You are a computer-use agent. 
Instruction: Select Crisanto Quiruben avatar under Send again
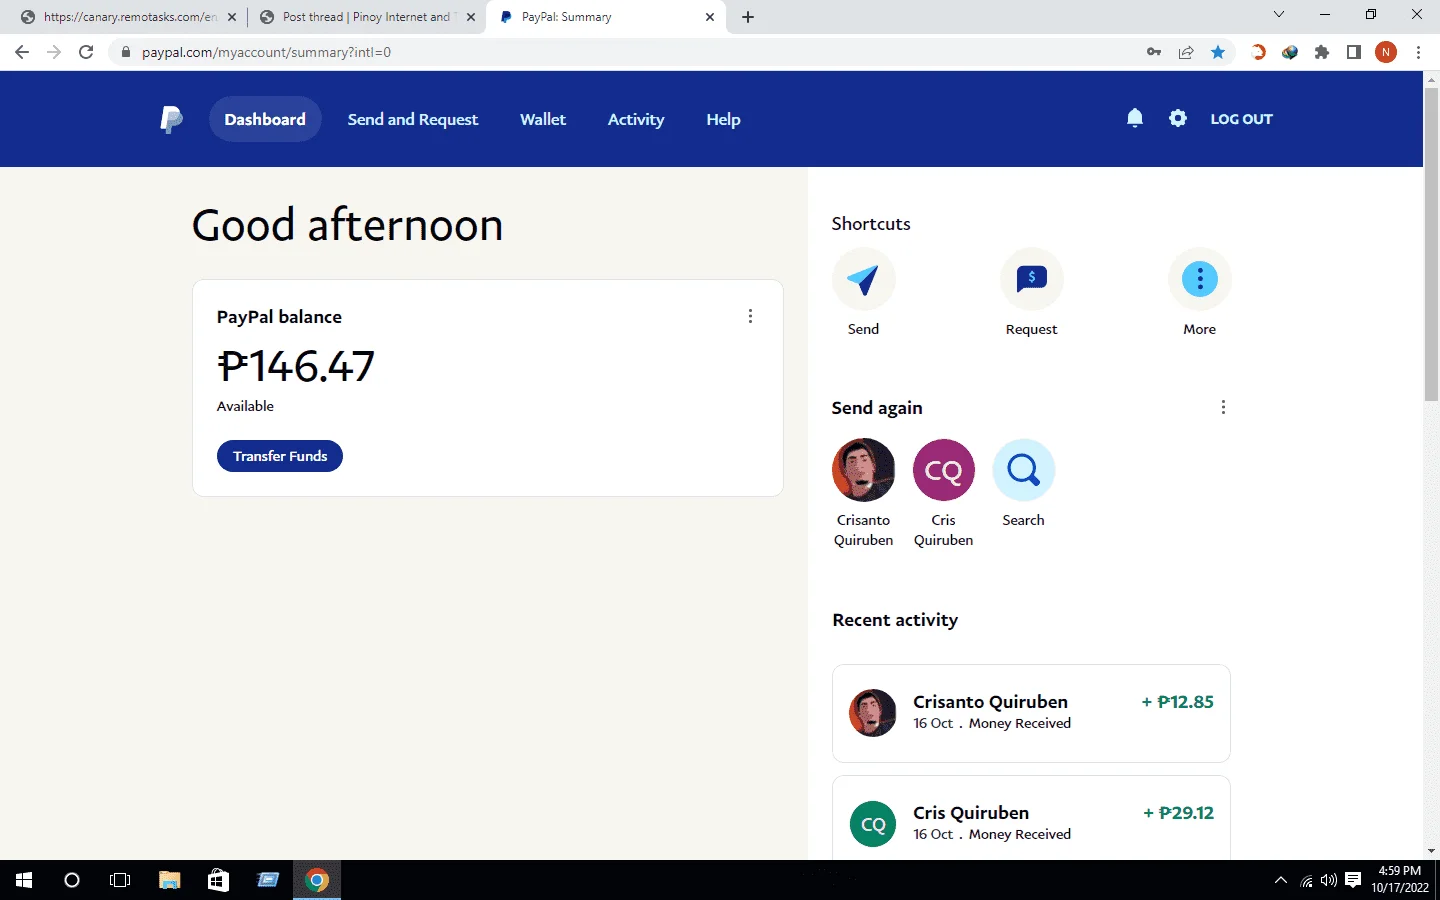pos(863,470)
